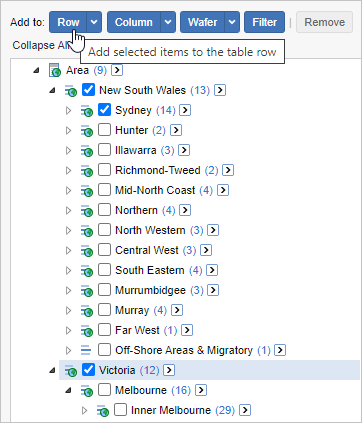This screenshot has height=423, width=362.
Task: Click the arrow button next to New South Wales
Action: [x=220, y=90]
